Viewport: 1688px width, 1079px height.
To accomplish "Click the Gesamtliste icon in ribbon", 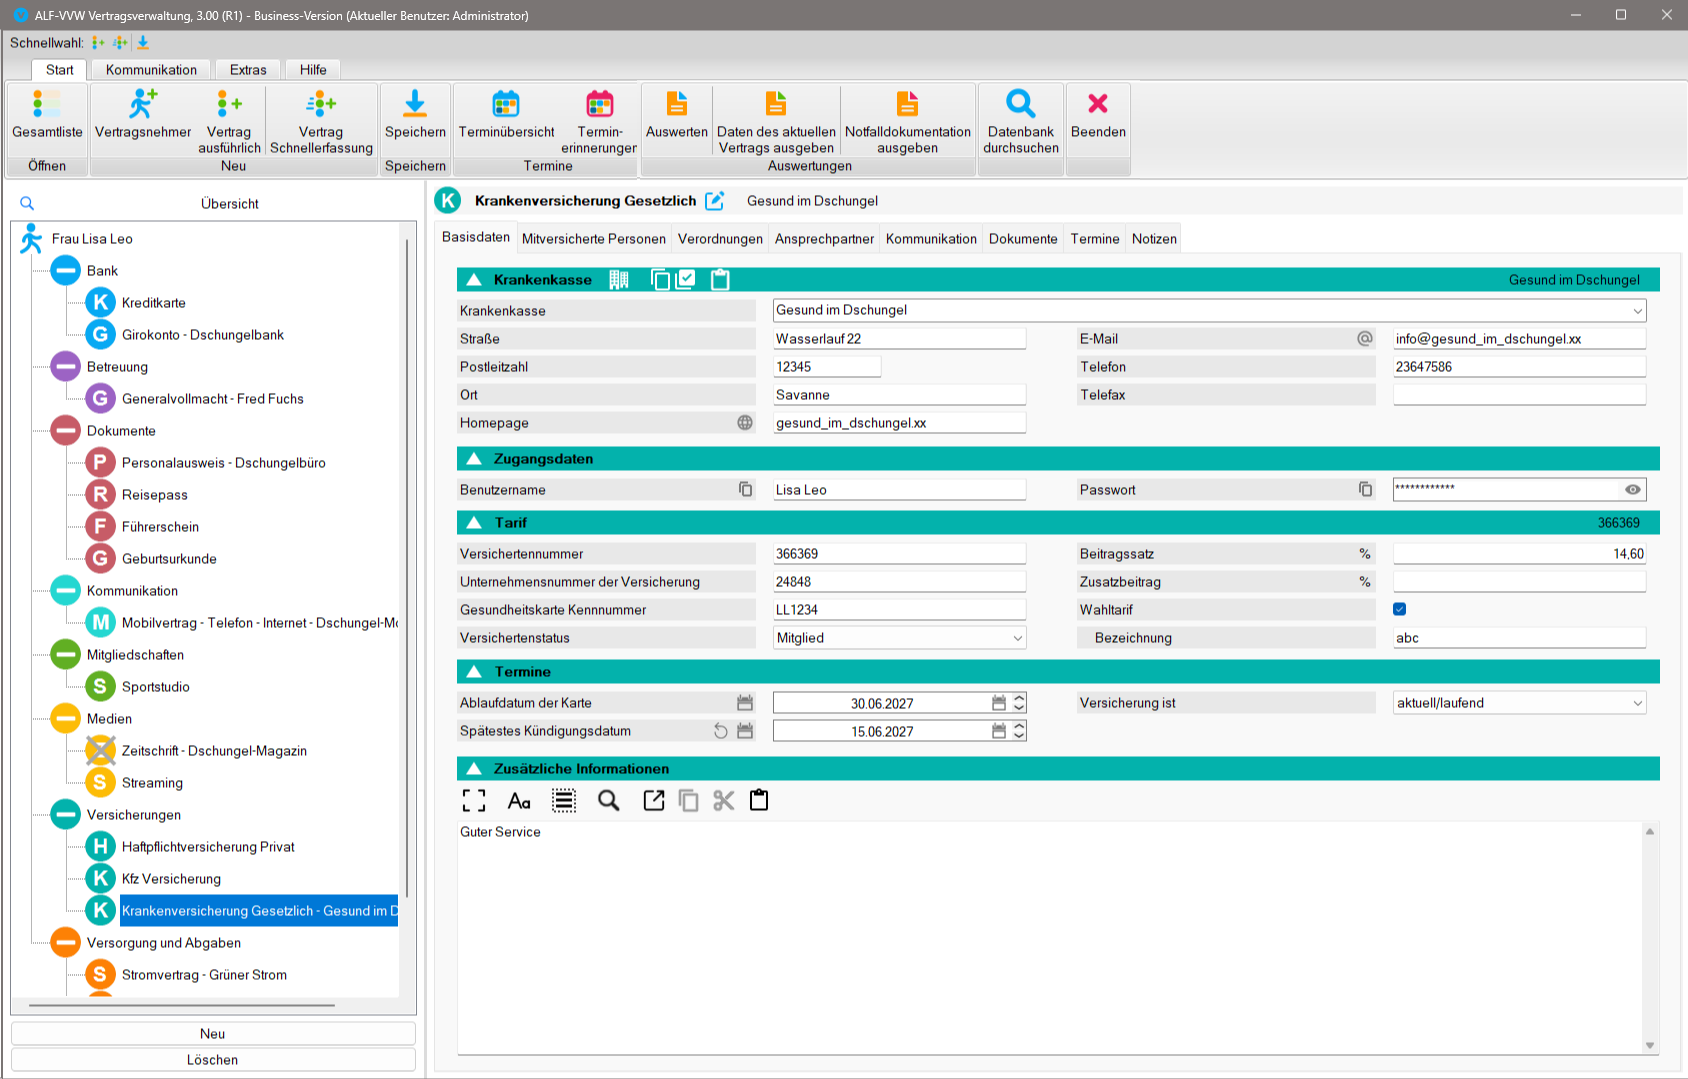I will click(x=47, y=105).
